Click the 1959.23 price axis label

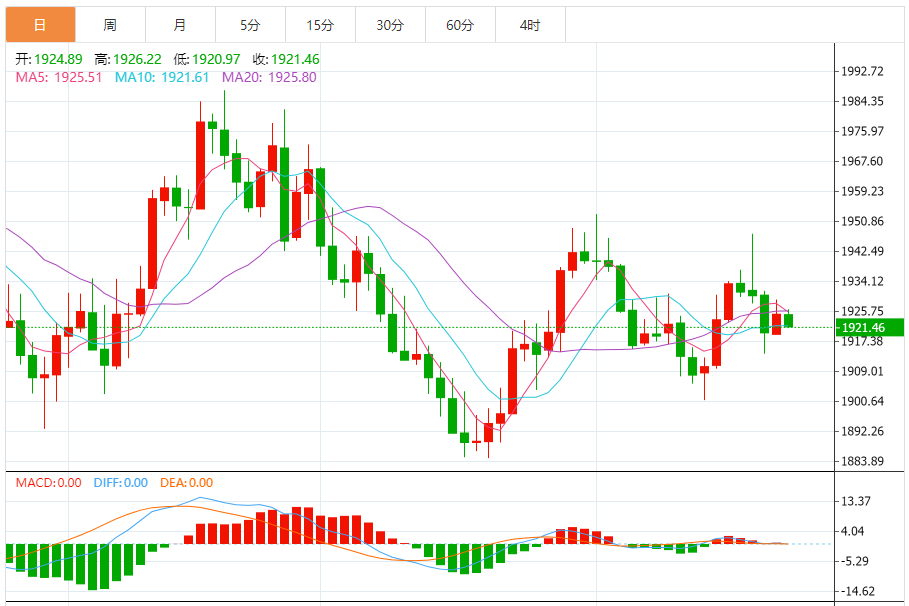click(x=863, y=191)
